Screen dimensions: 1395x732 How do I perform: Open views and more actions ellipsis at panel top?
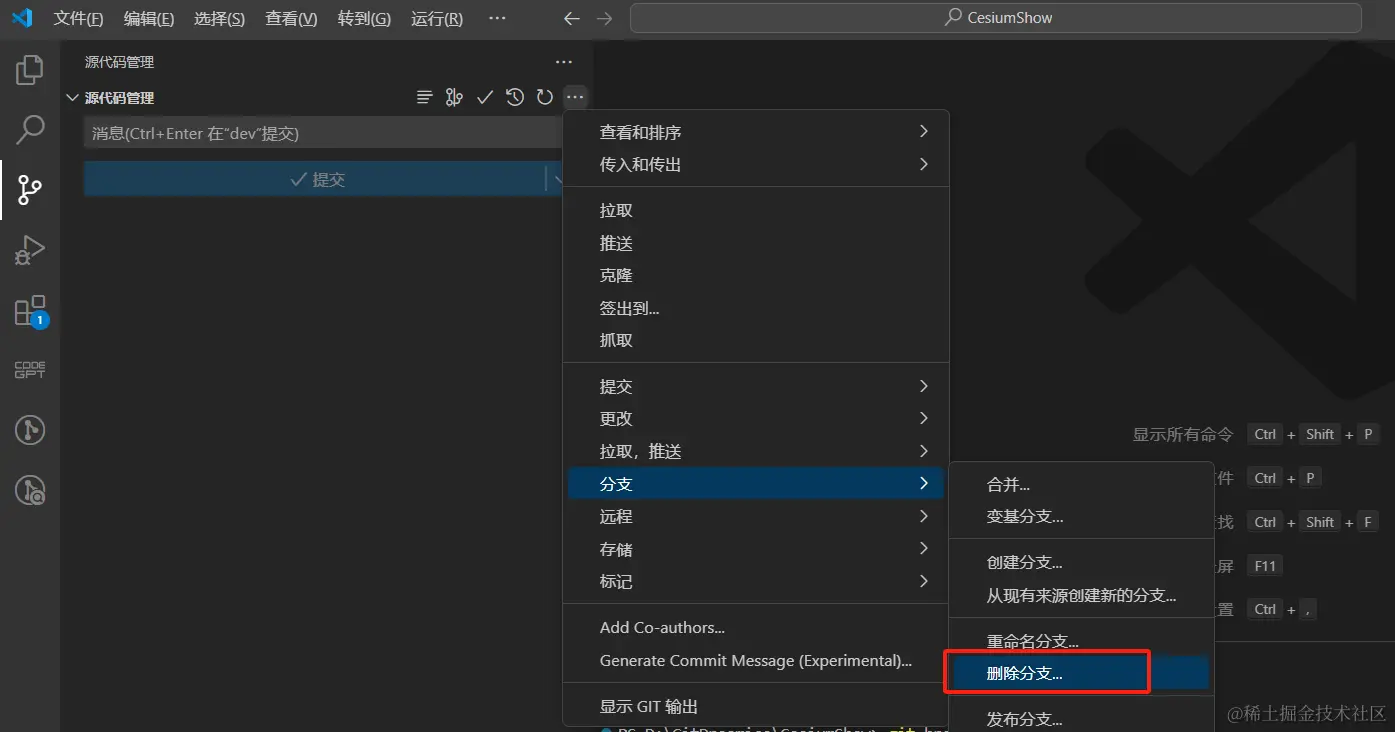point(564,62)
